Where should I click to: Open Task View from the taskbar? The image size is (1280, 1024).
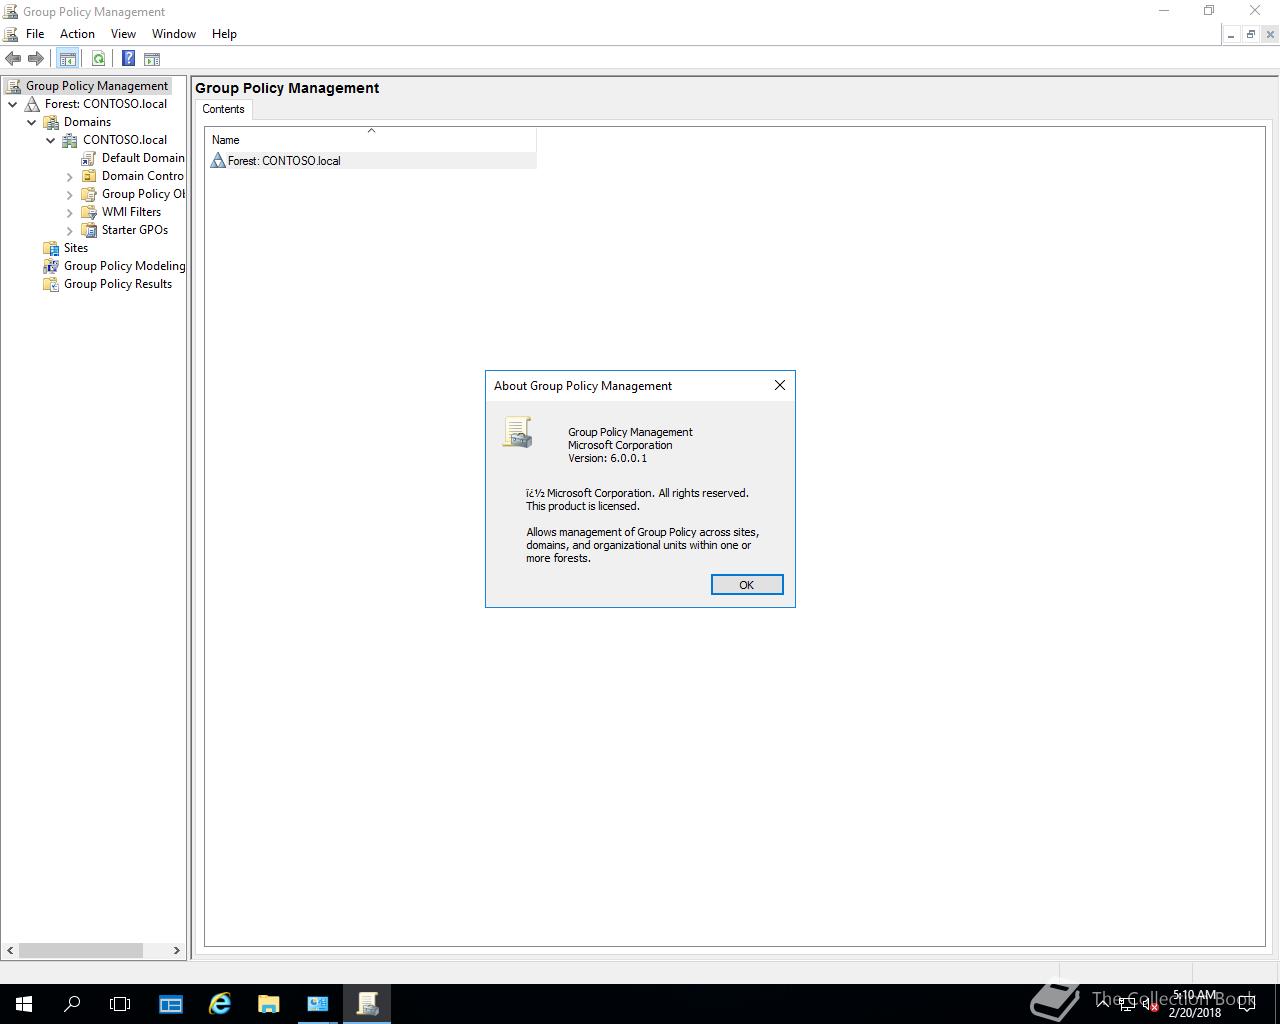pos(120,1004)
